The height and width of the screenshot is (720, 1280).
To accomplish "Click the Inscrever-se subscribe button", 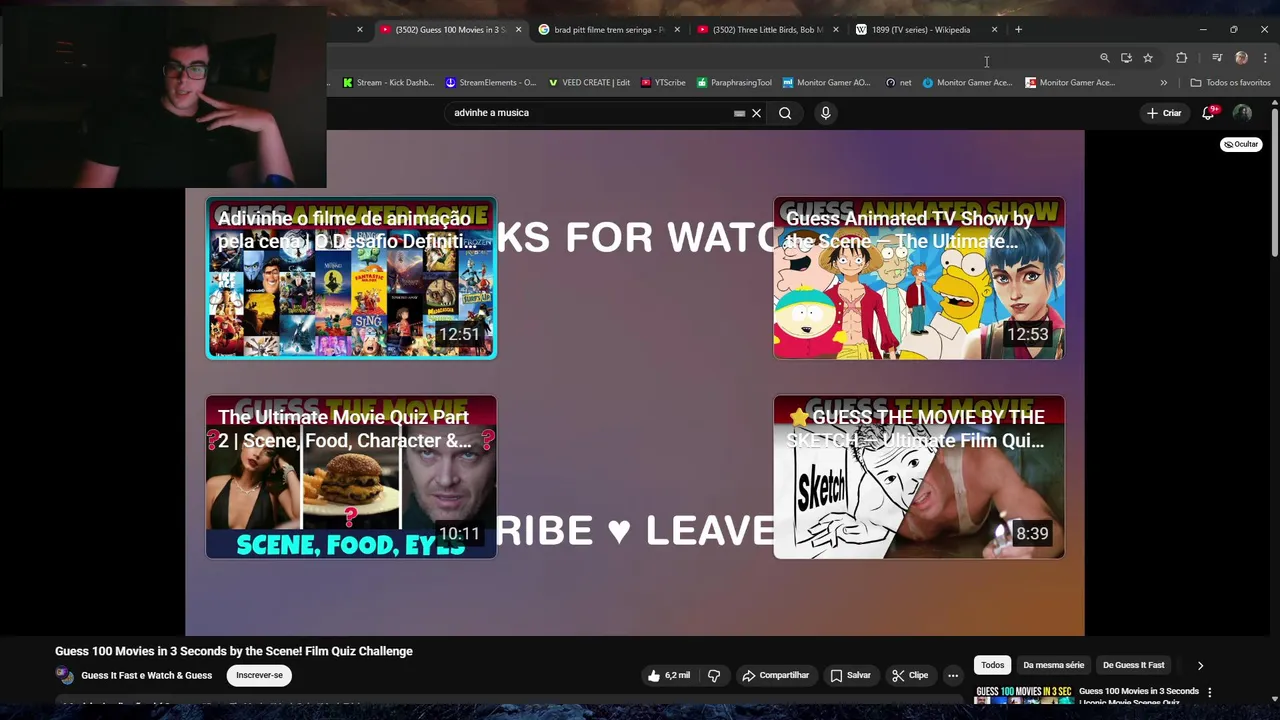I will click(x=259, y=675).
